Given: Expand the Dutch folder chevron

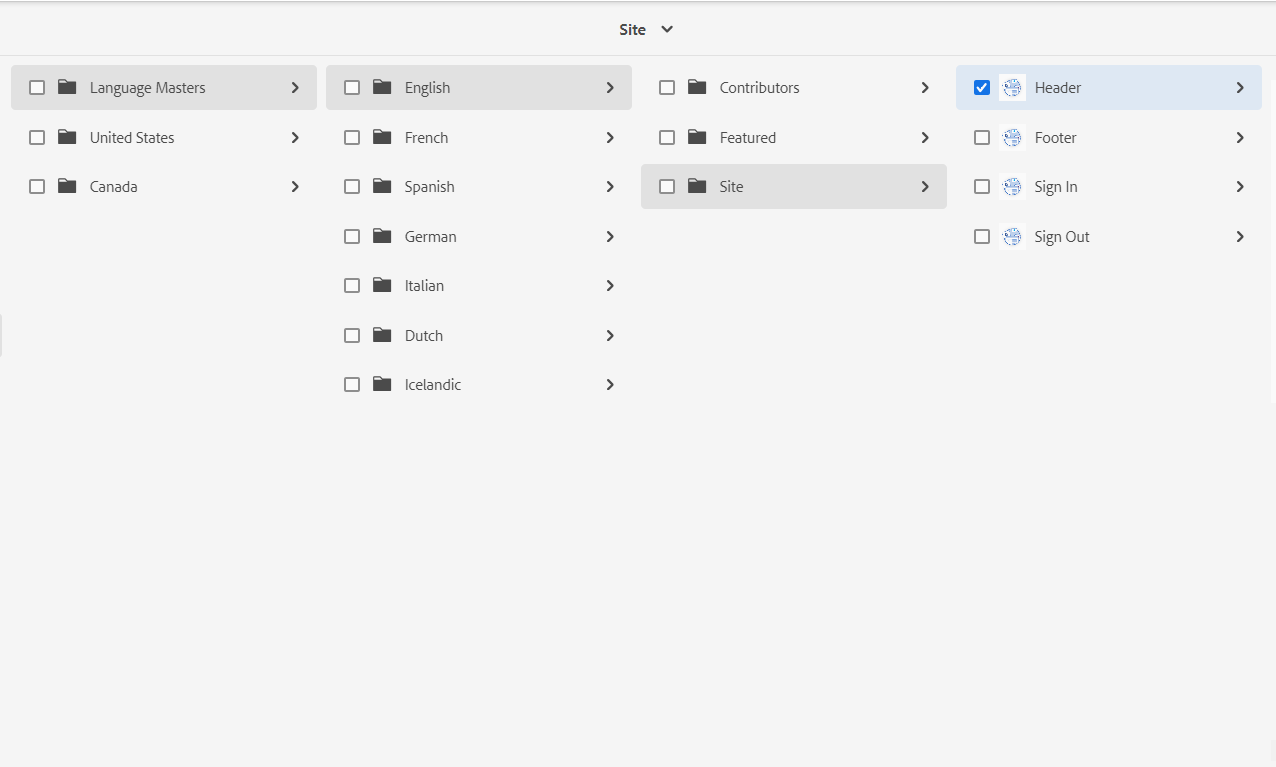Looking at the screenshot, I should [x=610, y=336].
